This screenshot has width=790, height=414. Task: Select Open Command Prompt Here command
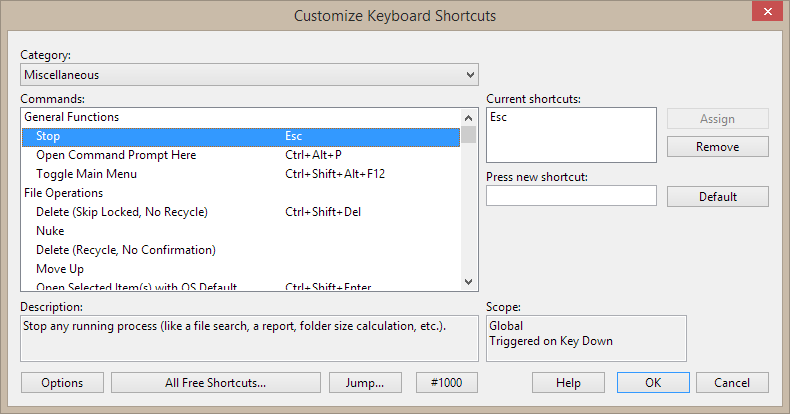point(116,155)
